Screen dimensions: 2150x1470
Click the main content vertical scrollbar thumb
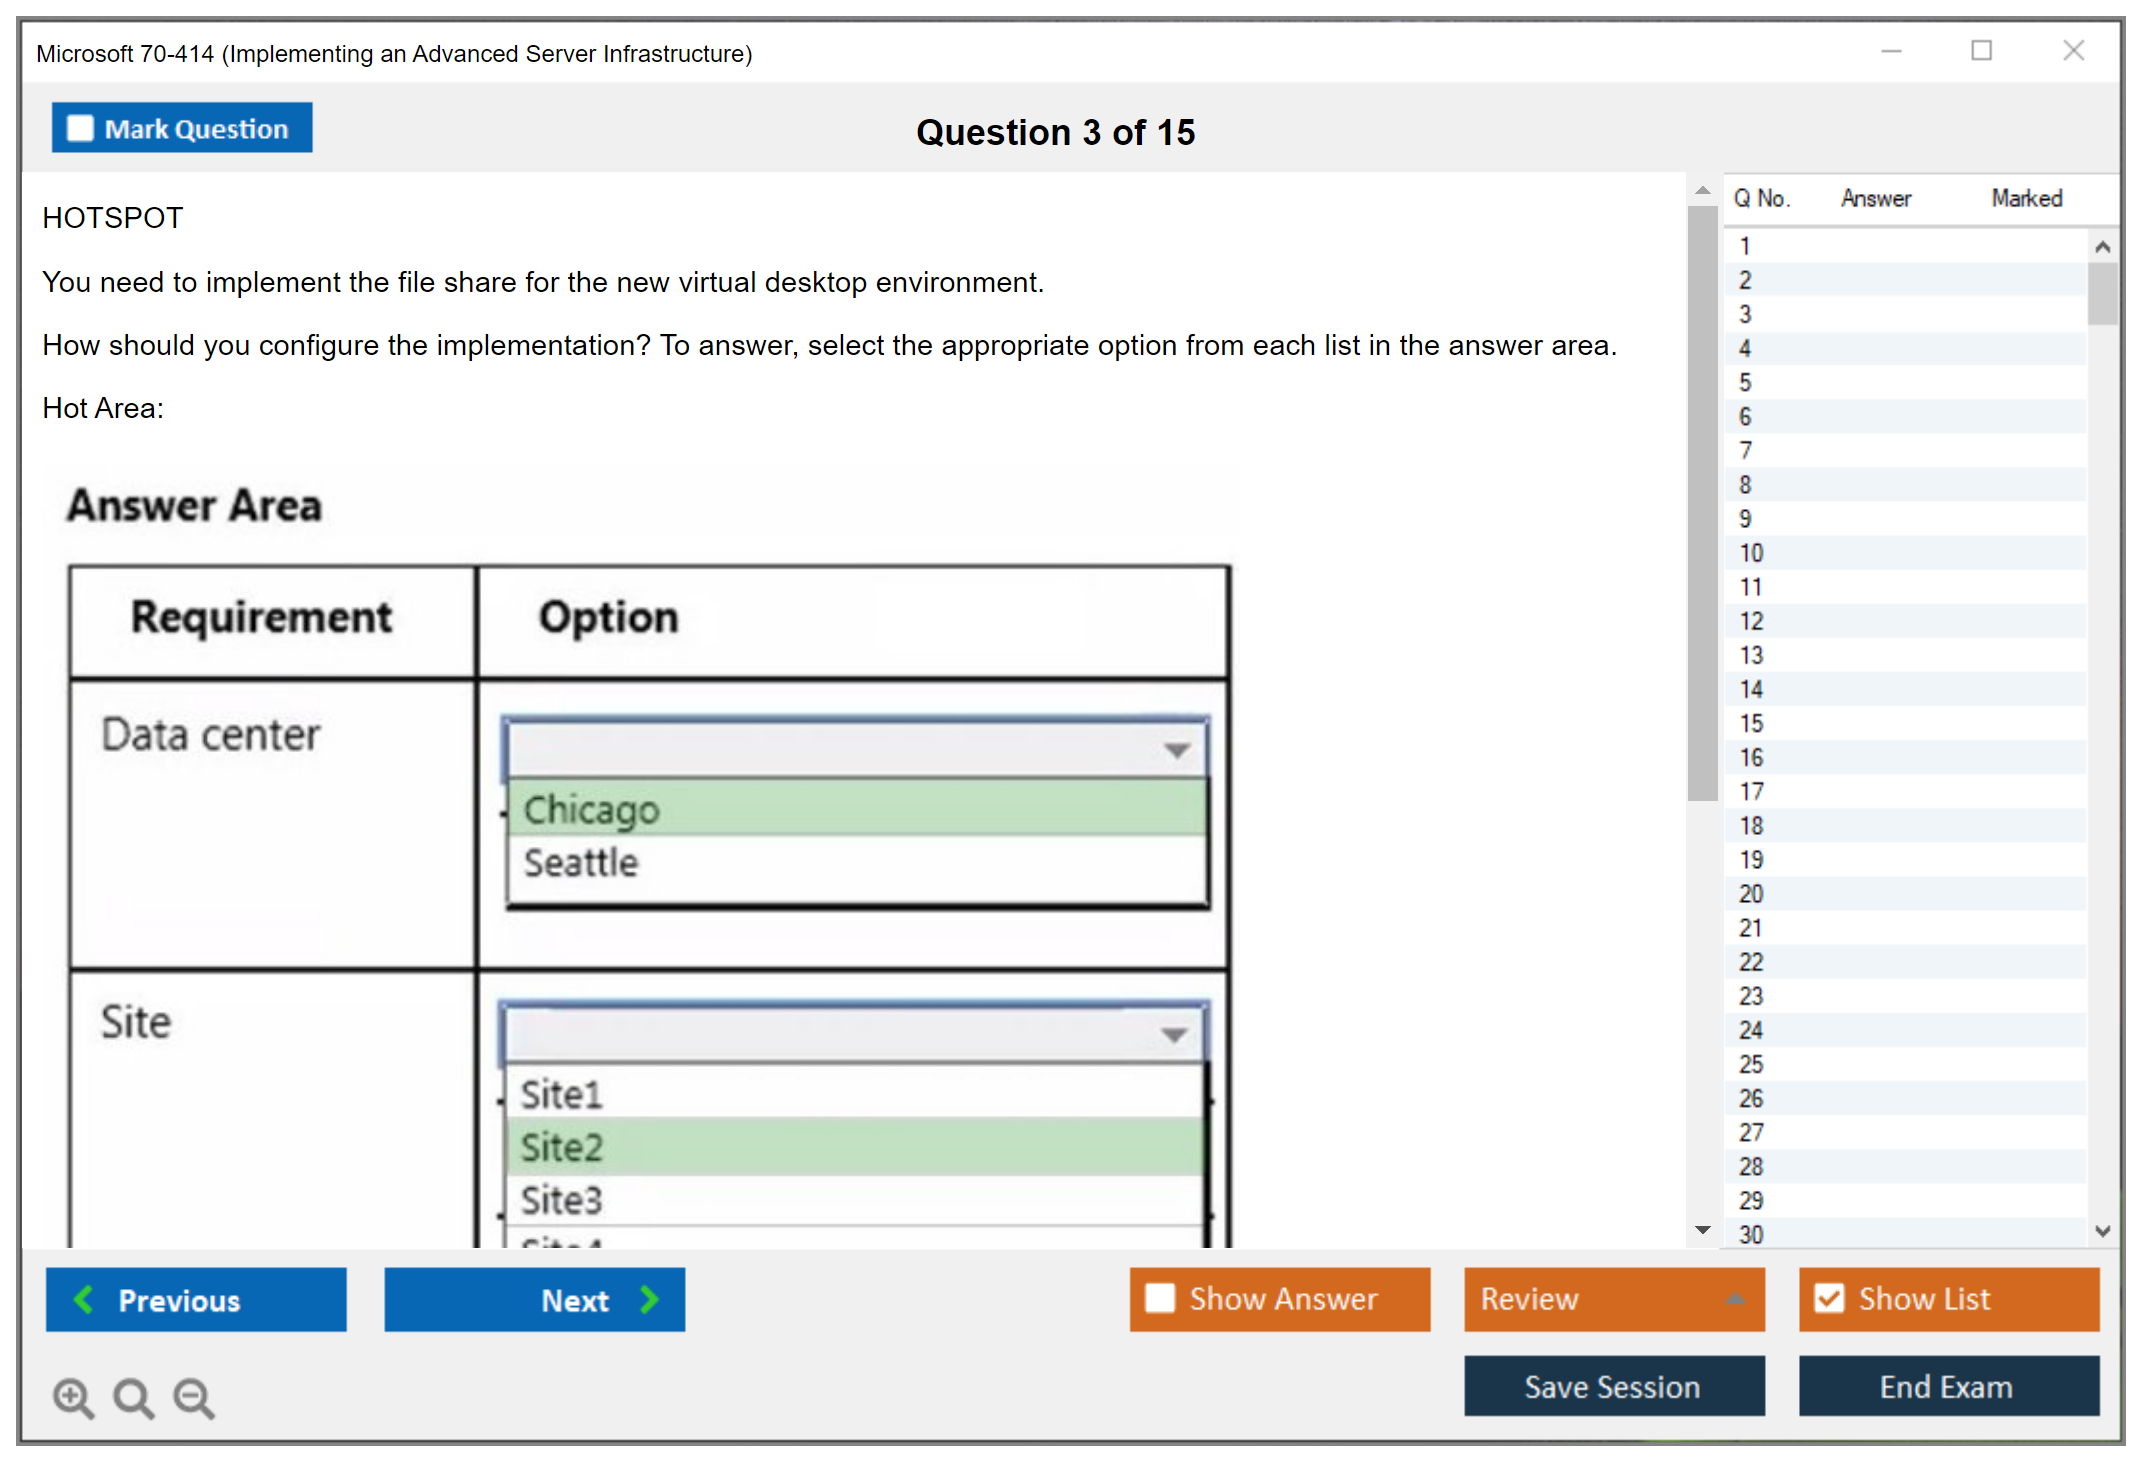pos(1702,500)
